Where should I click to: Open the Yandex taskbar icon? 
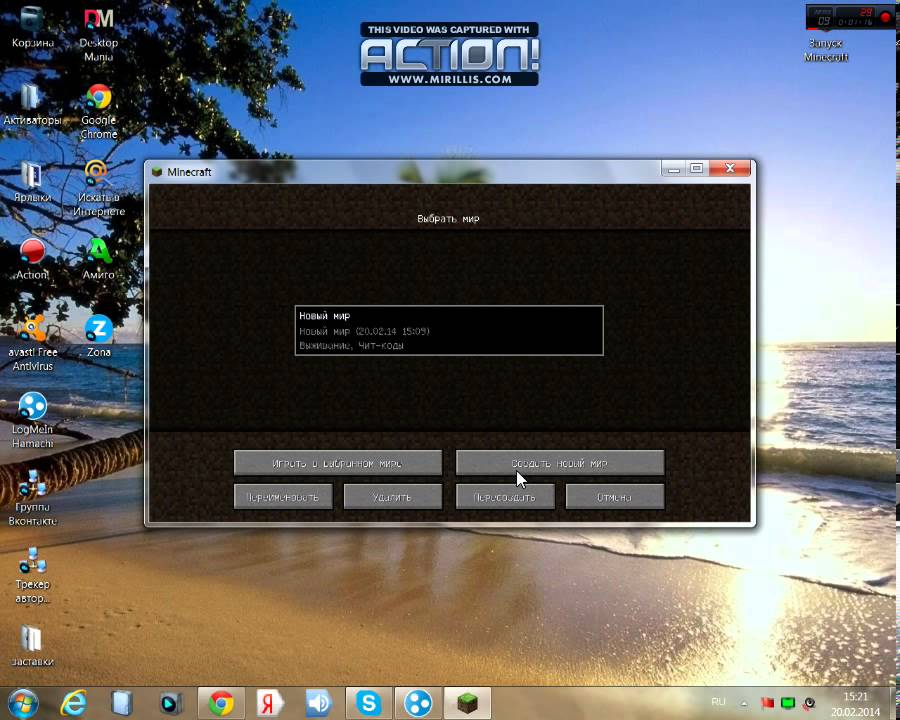[270, 703]
